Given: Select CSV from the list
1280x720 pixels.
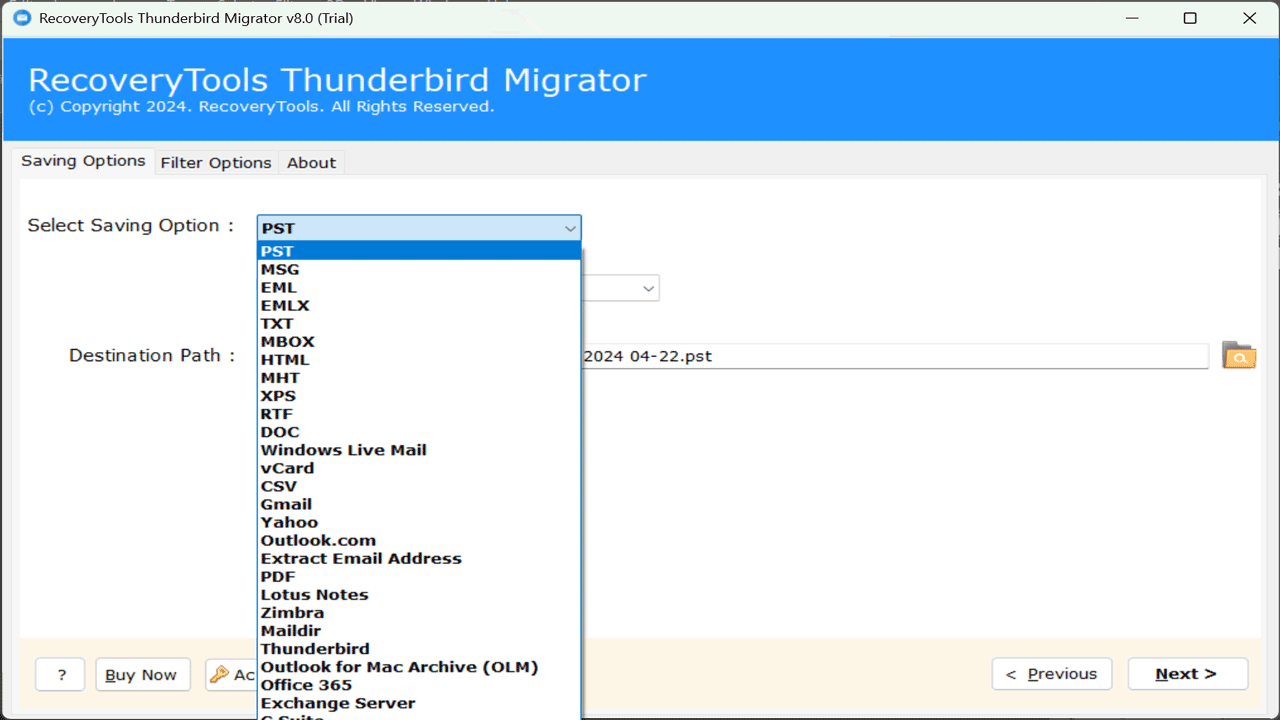Looking at the screenshot, I should coord(419,486).
